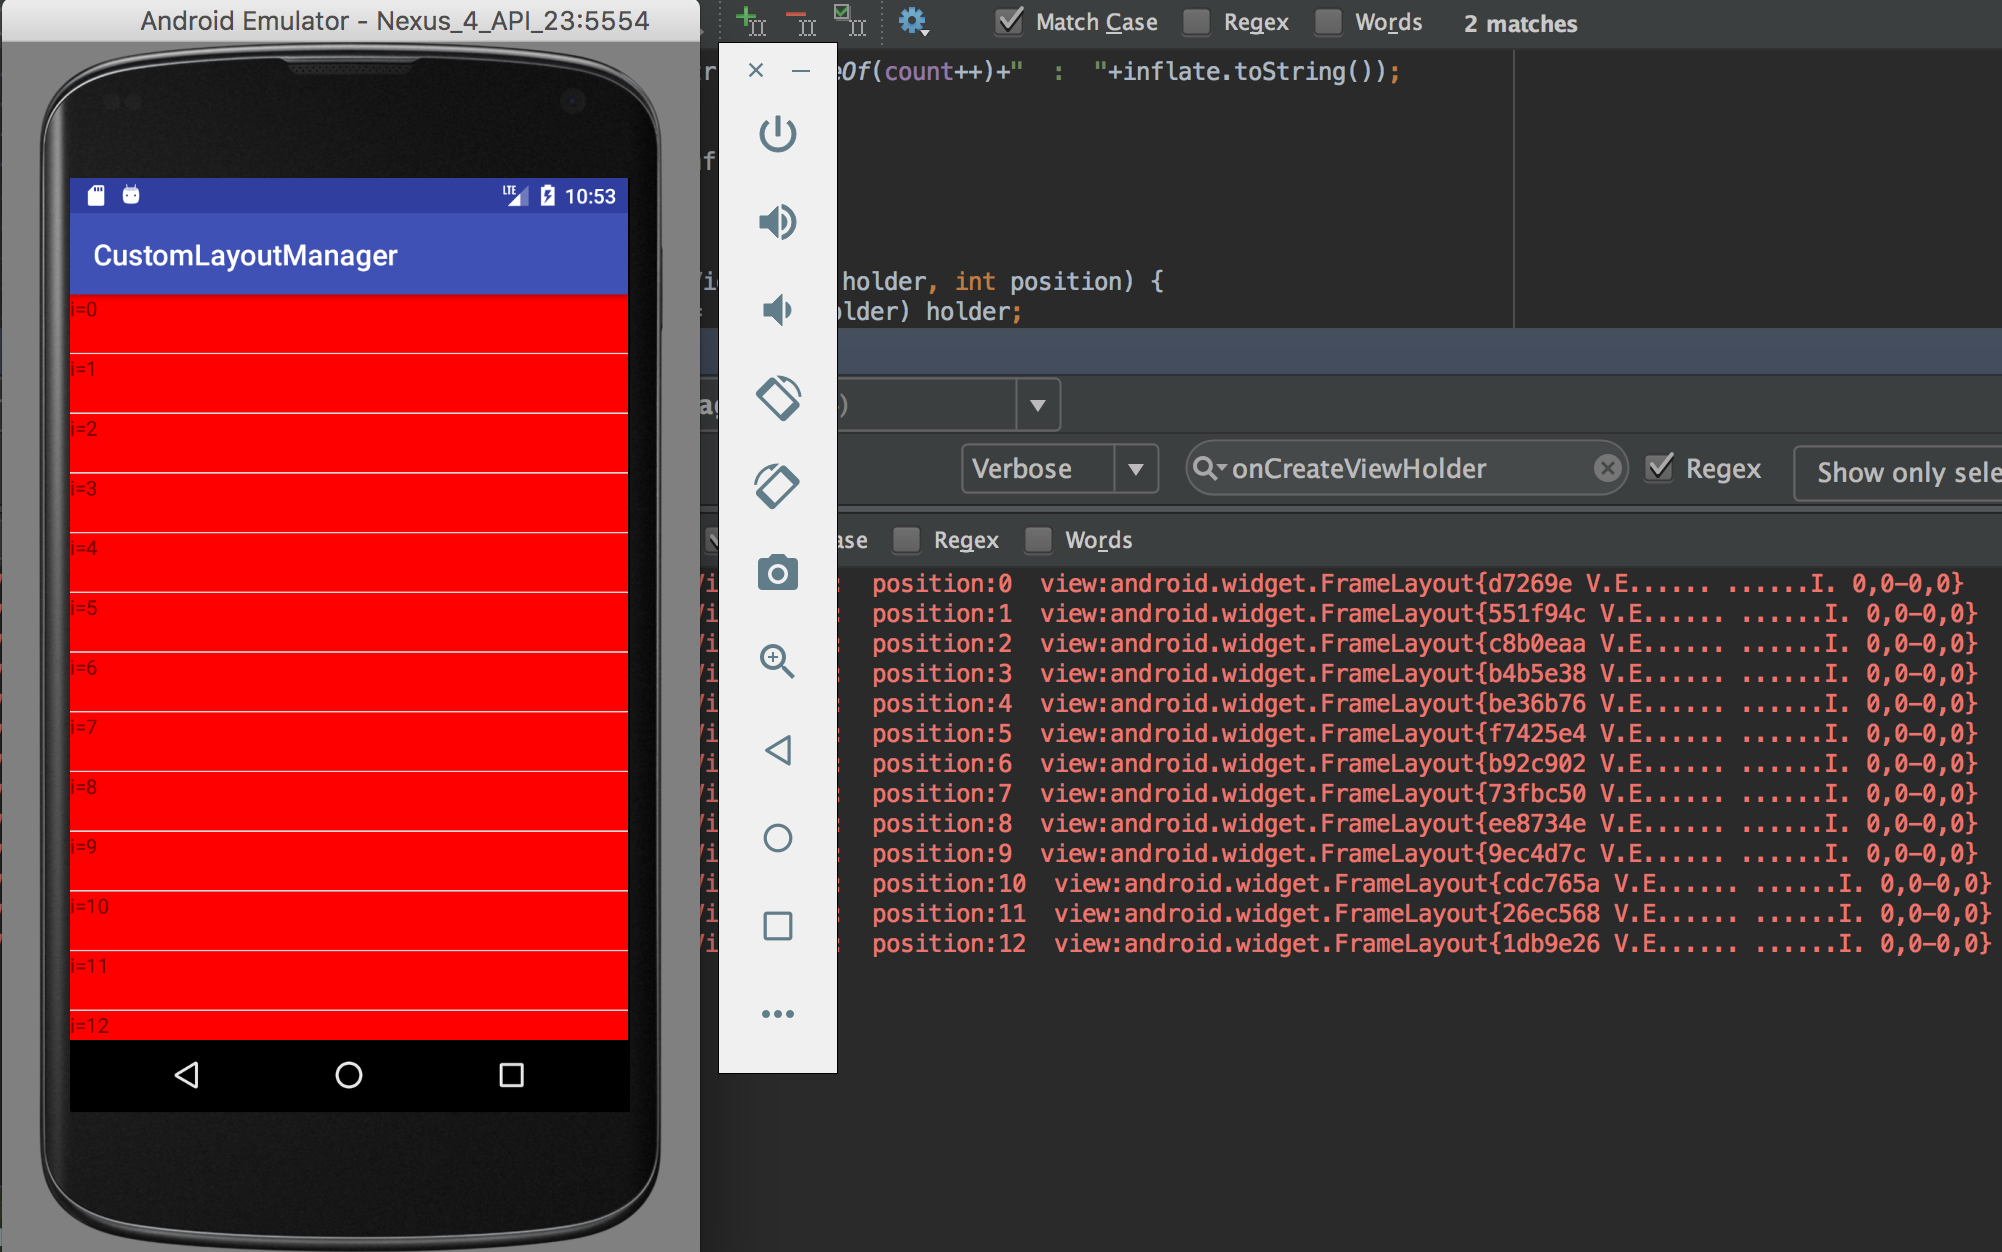Click inside the onCreateViewHolder search field

point(1400,468)
